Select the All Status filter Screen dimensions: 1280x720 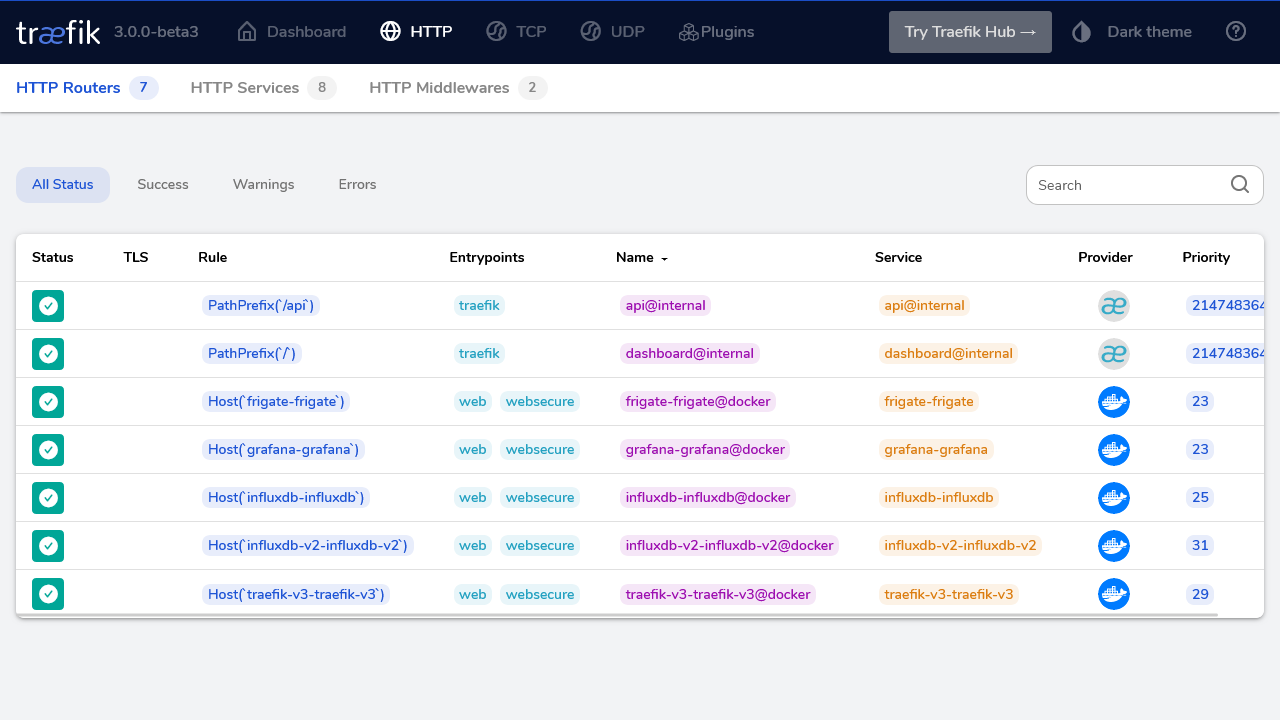63,185
